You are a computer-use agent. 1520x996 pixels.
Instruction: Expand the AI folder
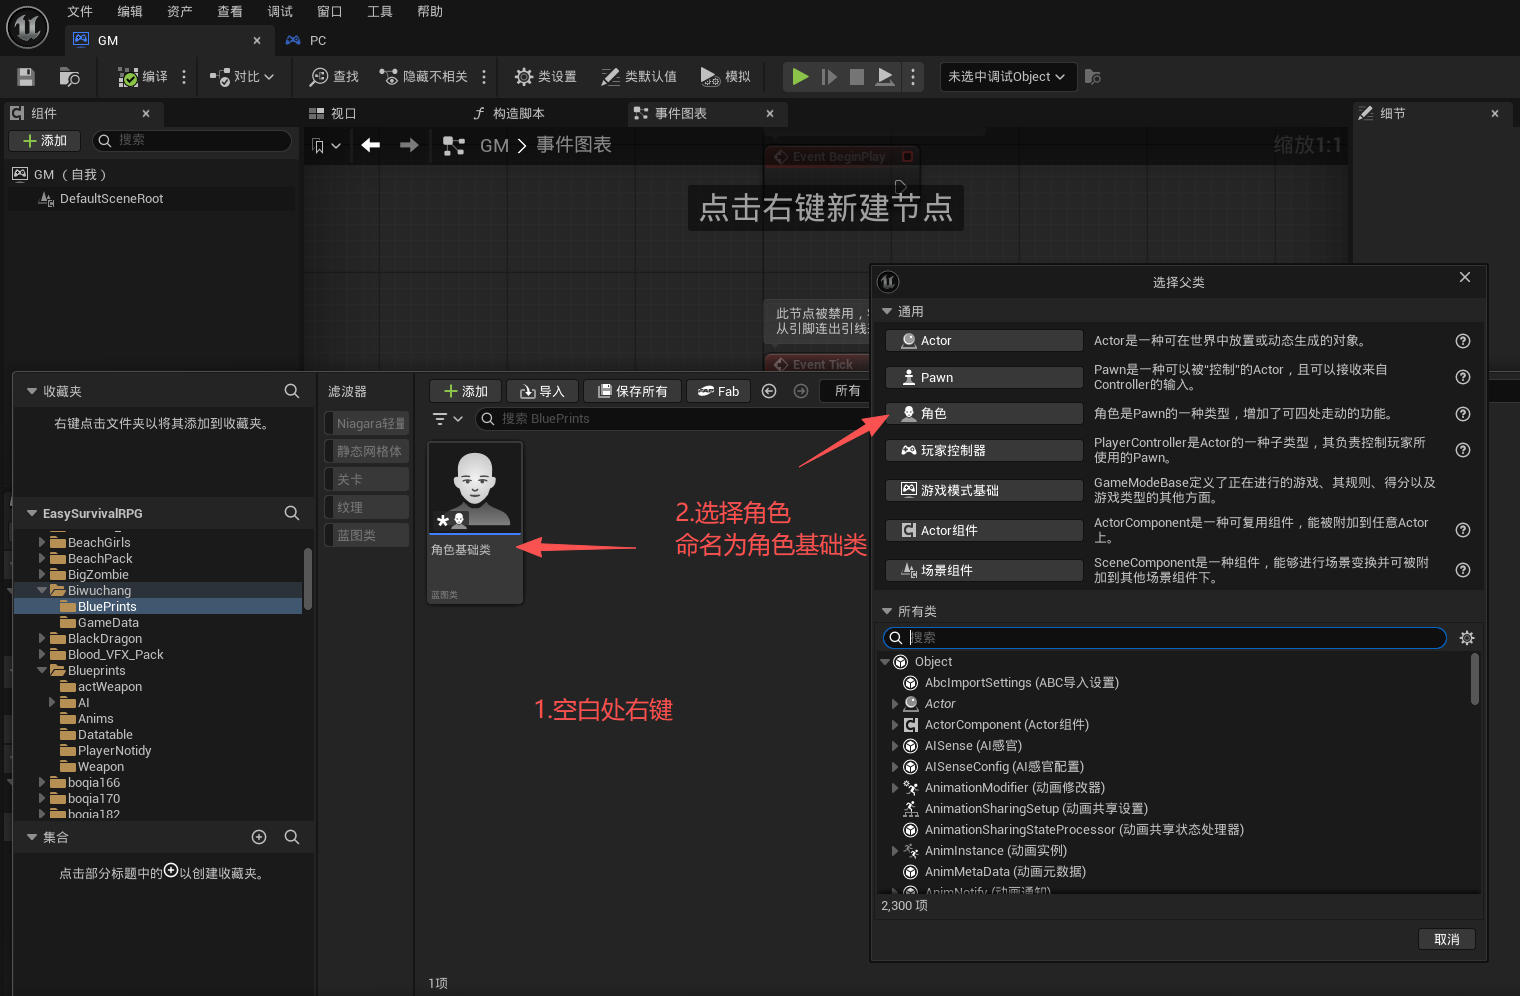pos(52,703)
